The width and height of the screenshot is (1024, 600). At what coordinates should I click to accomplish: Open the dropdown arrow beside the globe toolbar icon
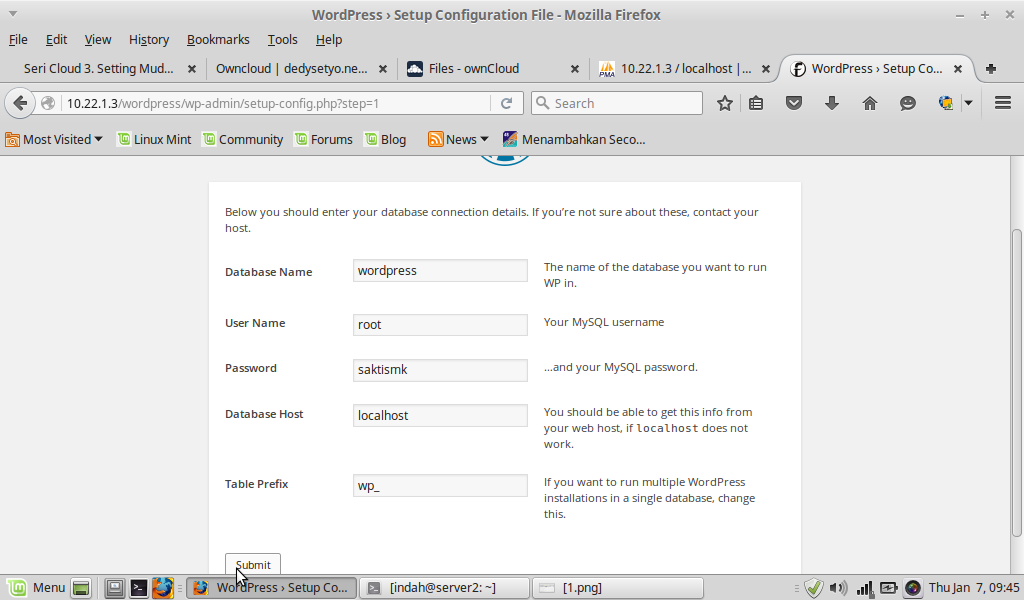968,103
